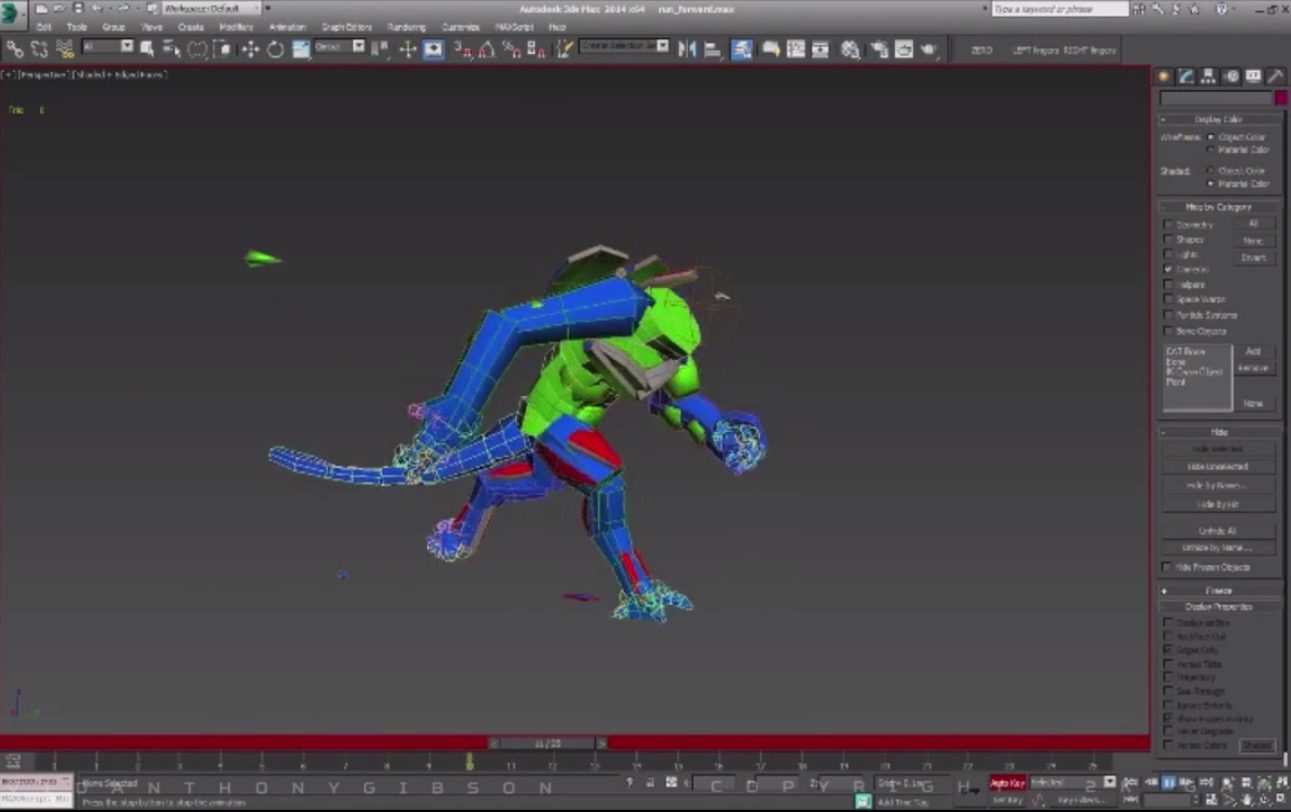This screenshot has height=812, width=1291.
Task: Open the Edit menu
Action: click(44, 27)
